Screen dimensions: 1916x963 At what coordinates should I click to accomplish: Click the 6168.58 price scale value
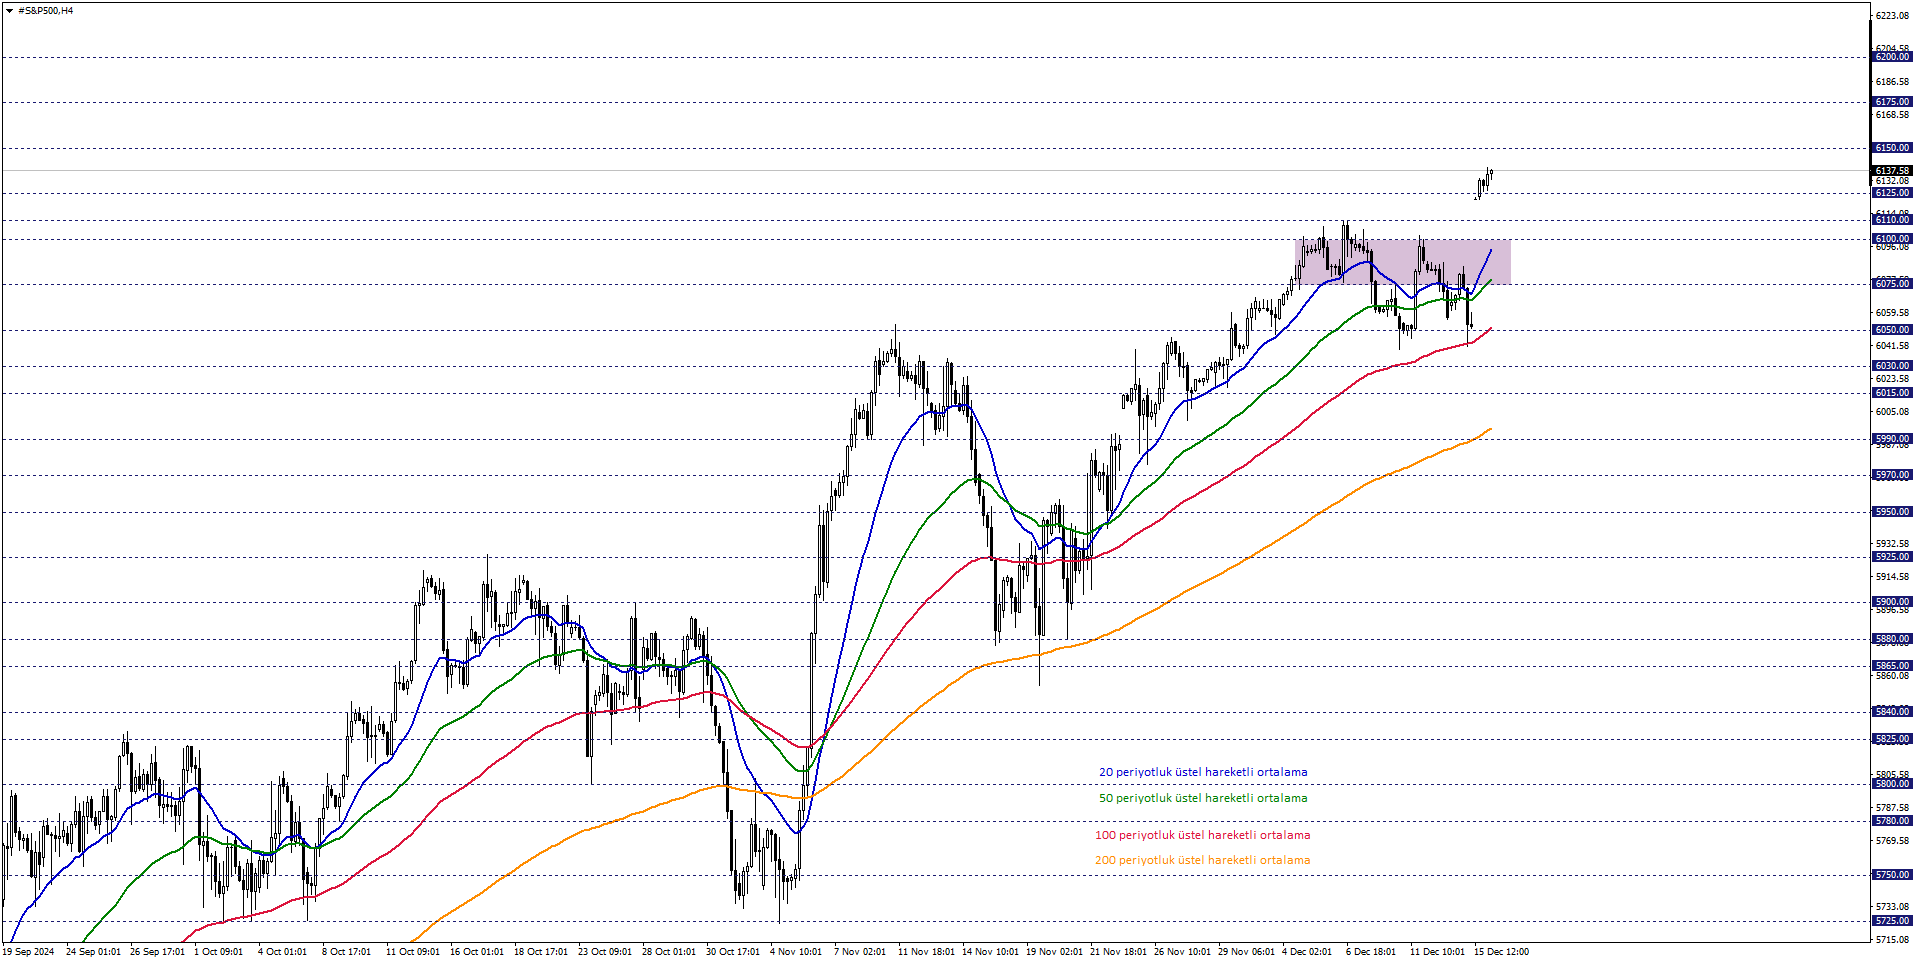point(1892,115)
